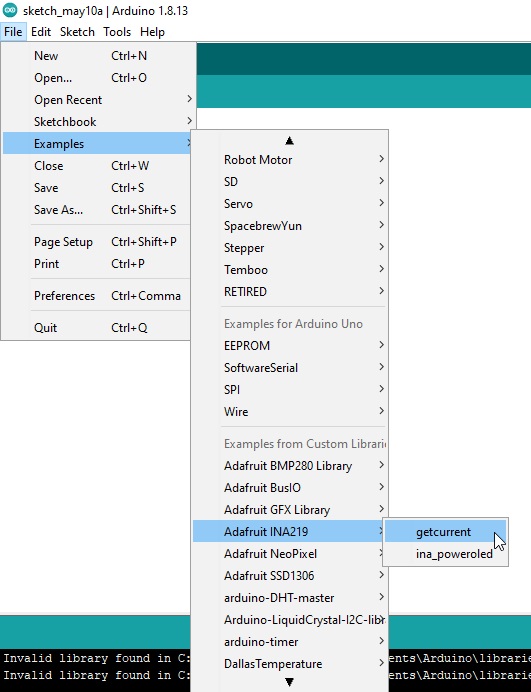The height and width of the screenshot is (692, 531).
Task: Open the Edit menu
Action: tap(41, 32)
